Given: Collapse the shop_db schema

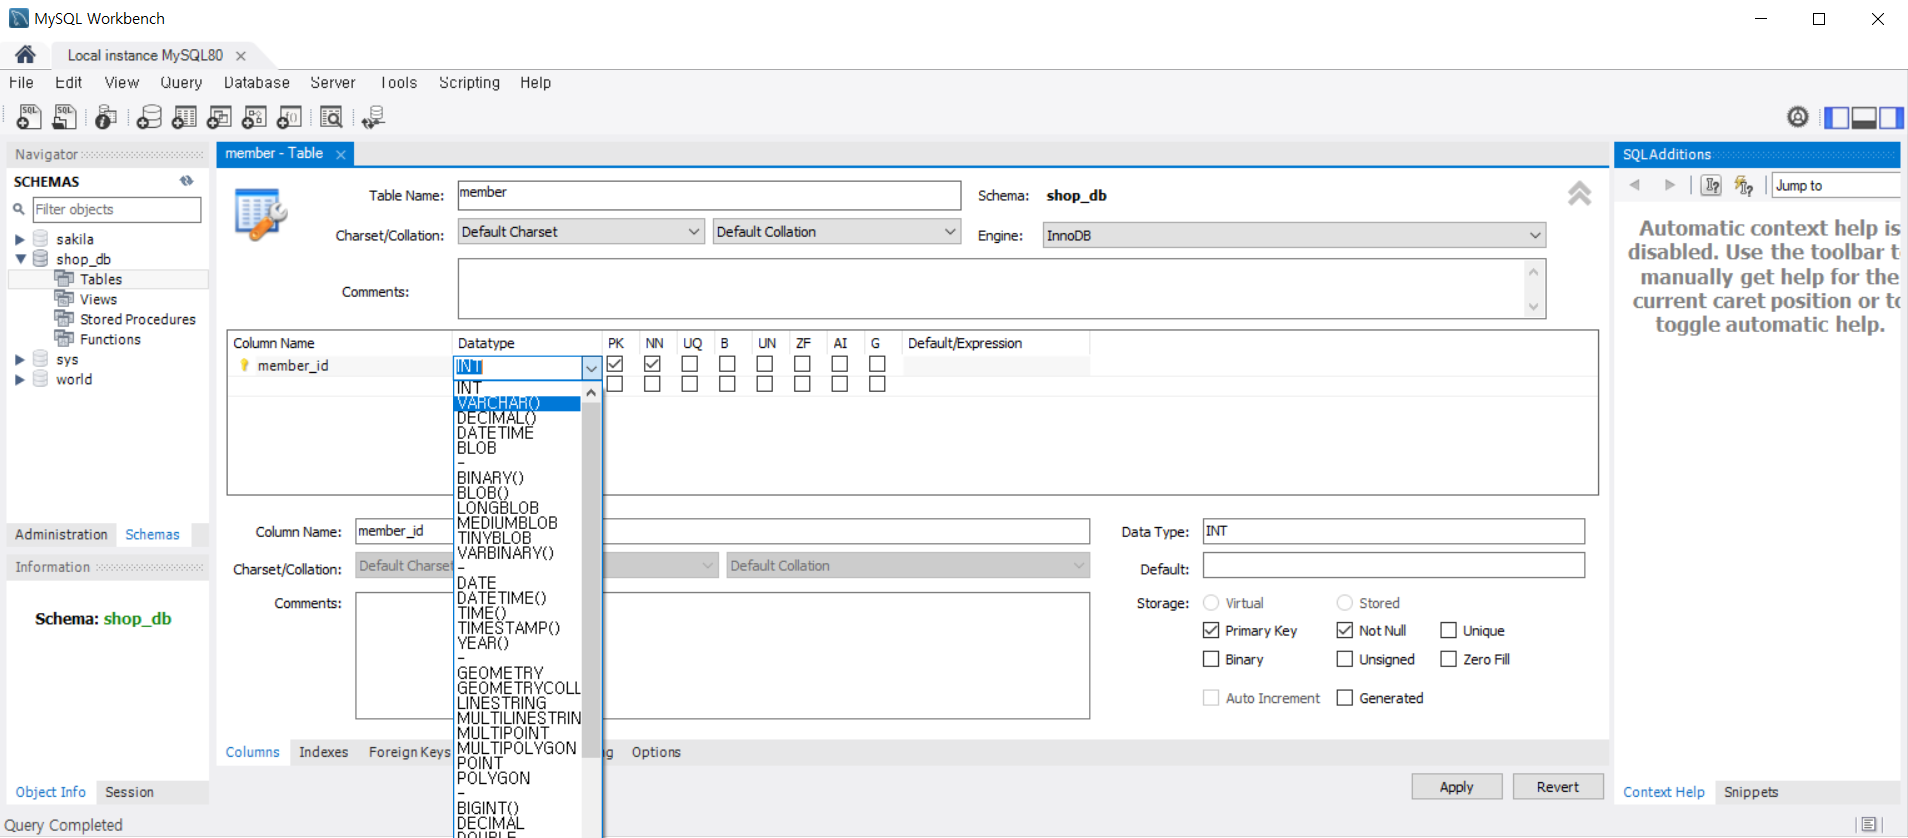Looking at the screenshot, I should point(19,259).
